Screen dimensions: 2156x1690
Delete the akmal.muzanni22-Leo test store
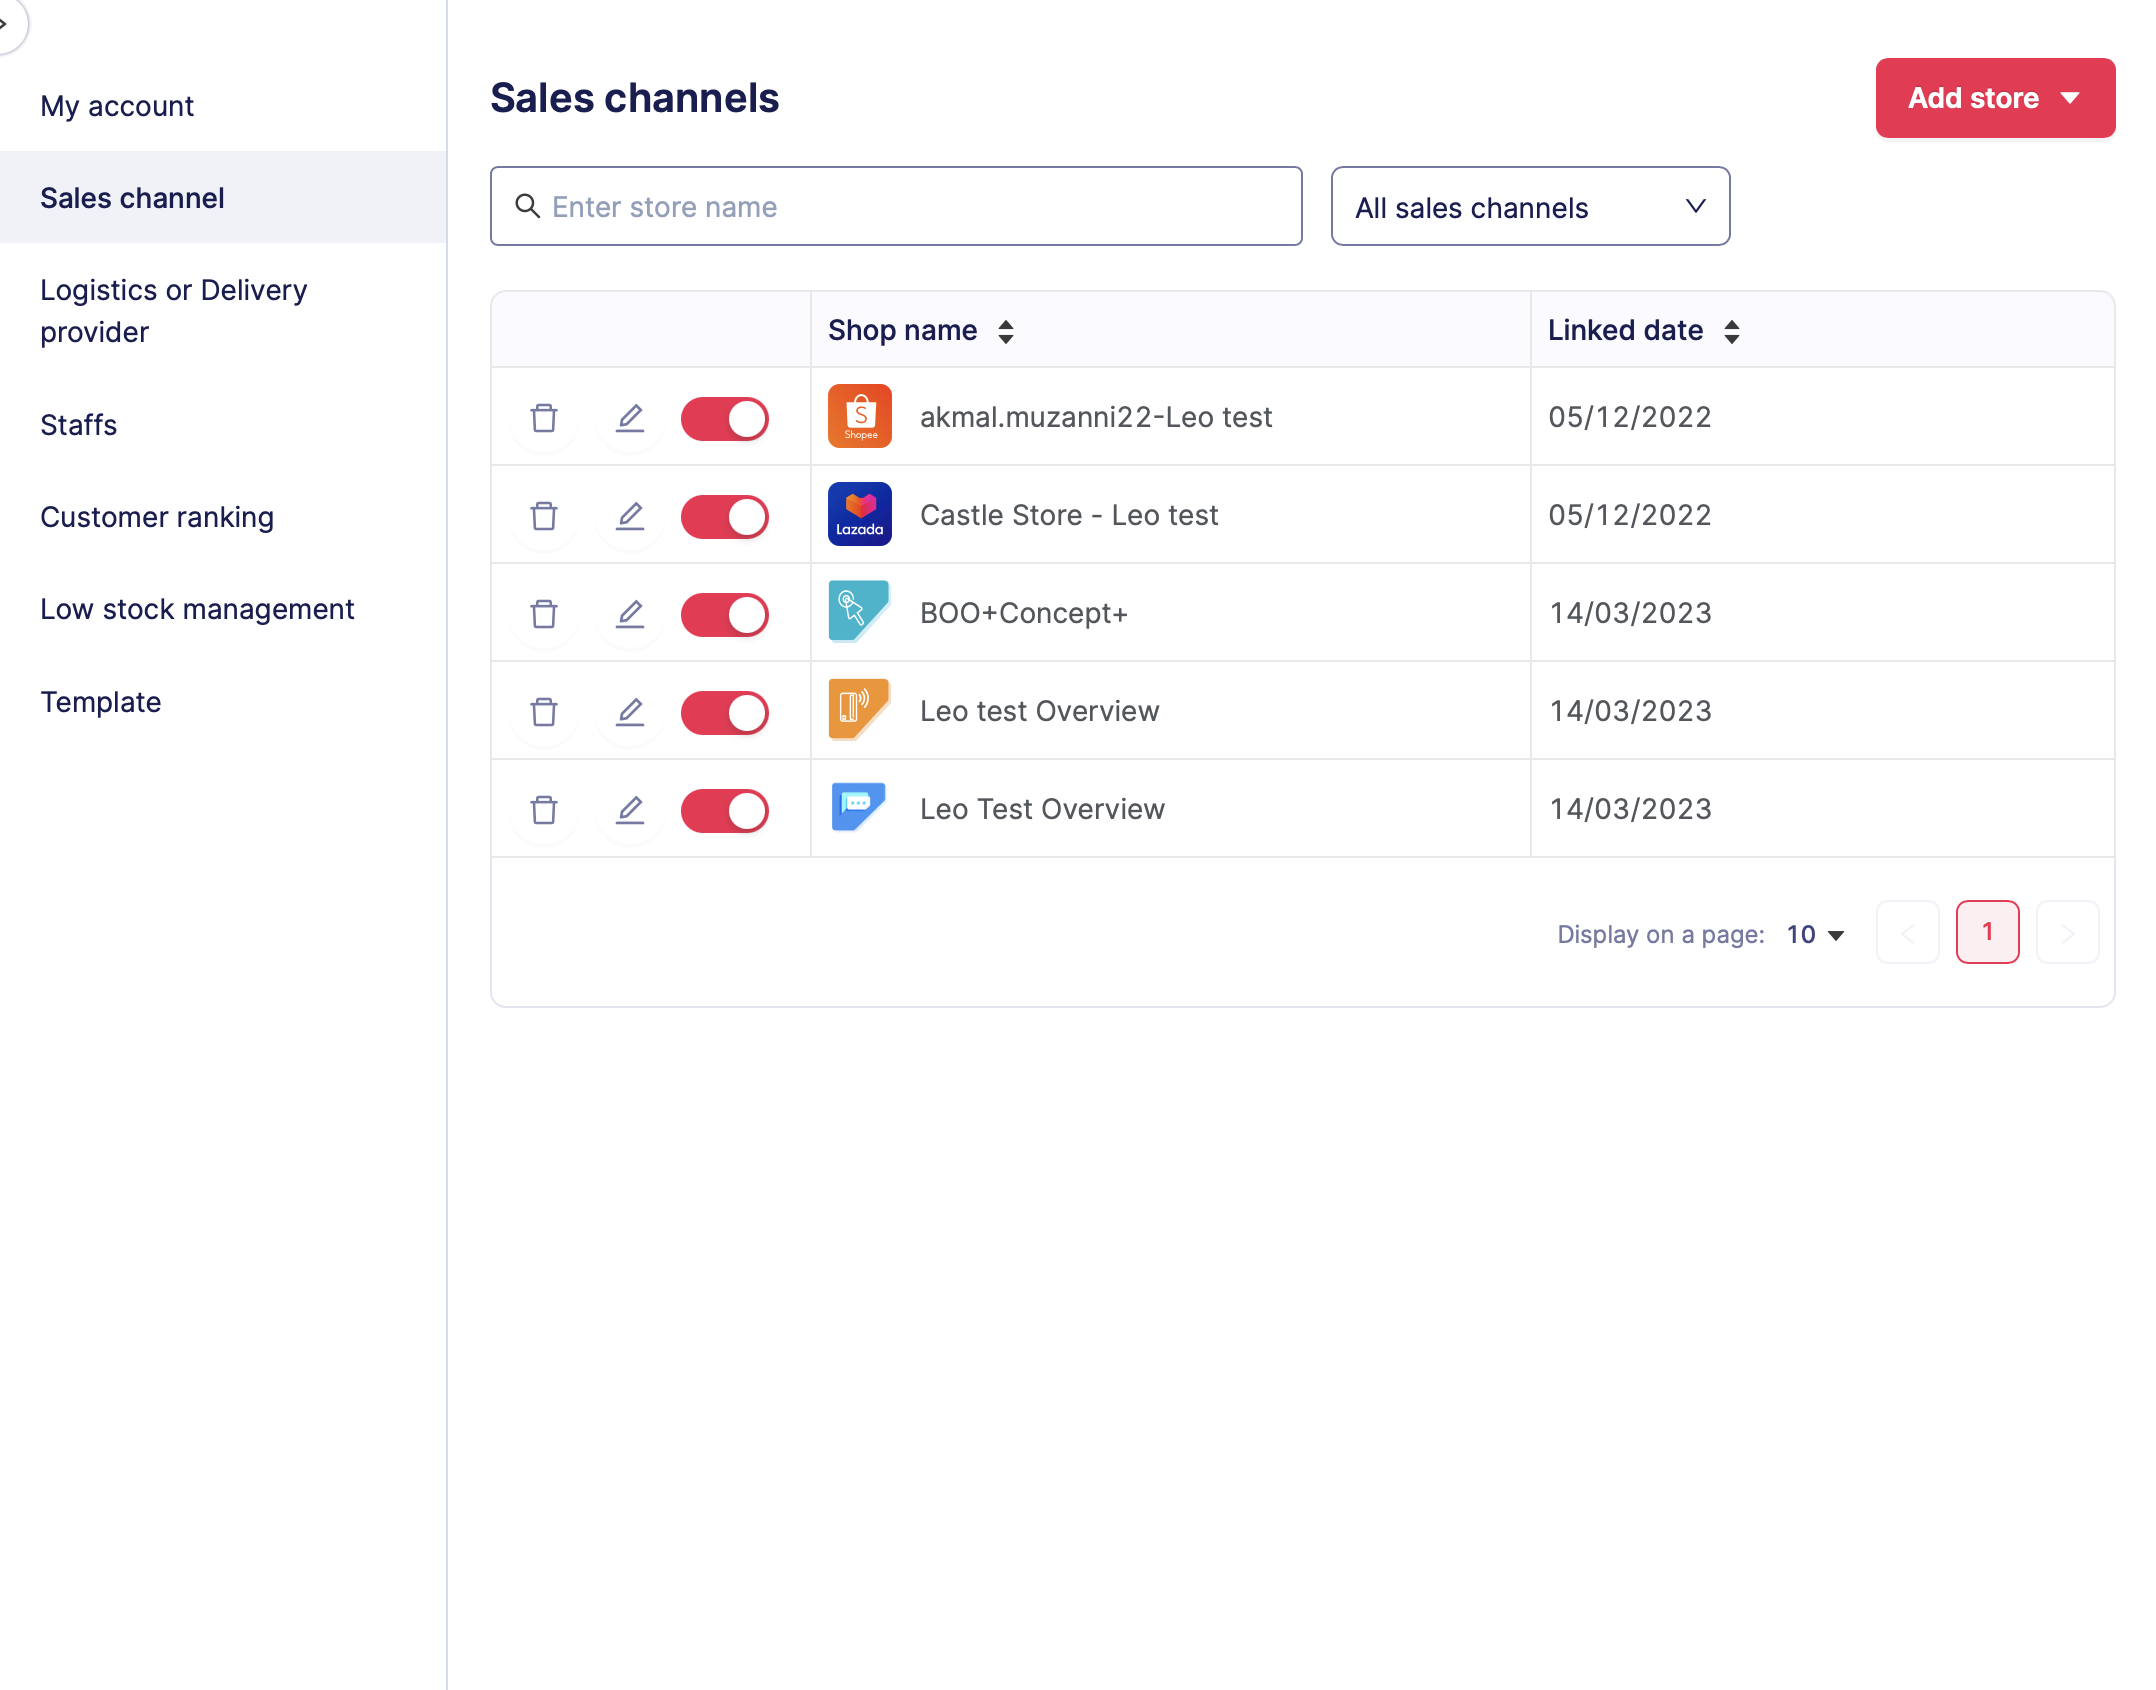tap(544, 418)
